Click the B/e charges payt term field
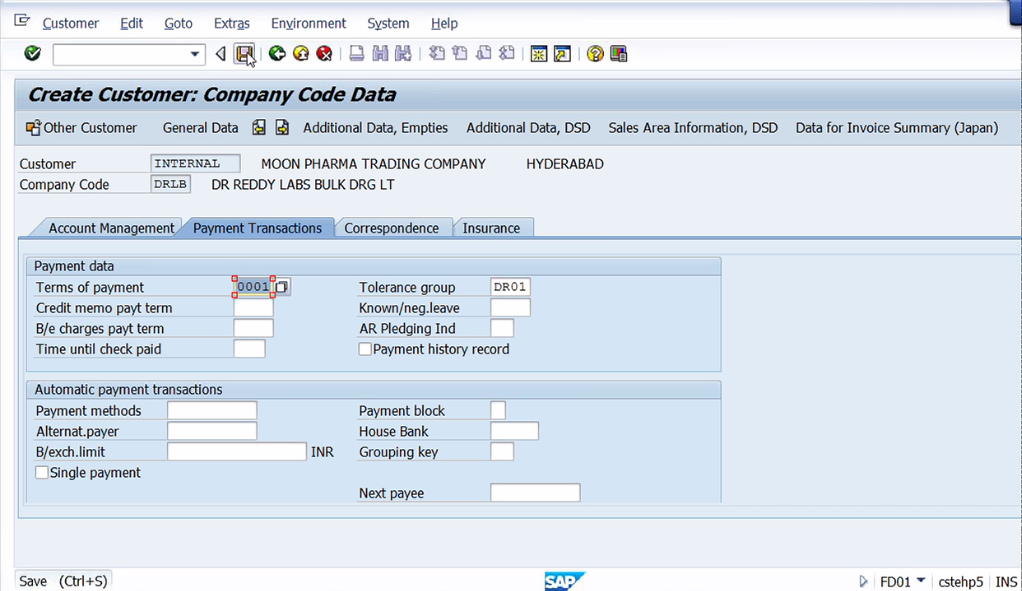 pos(253,328)
